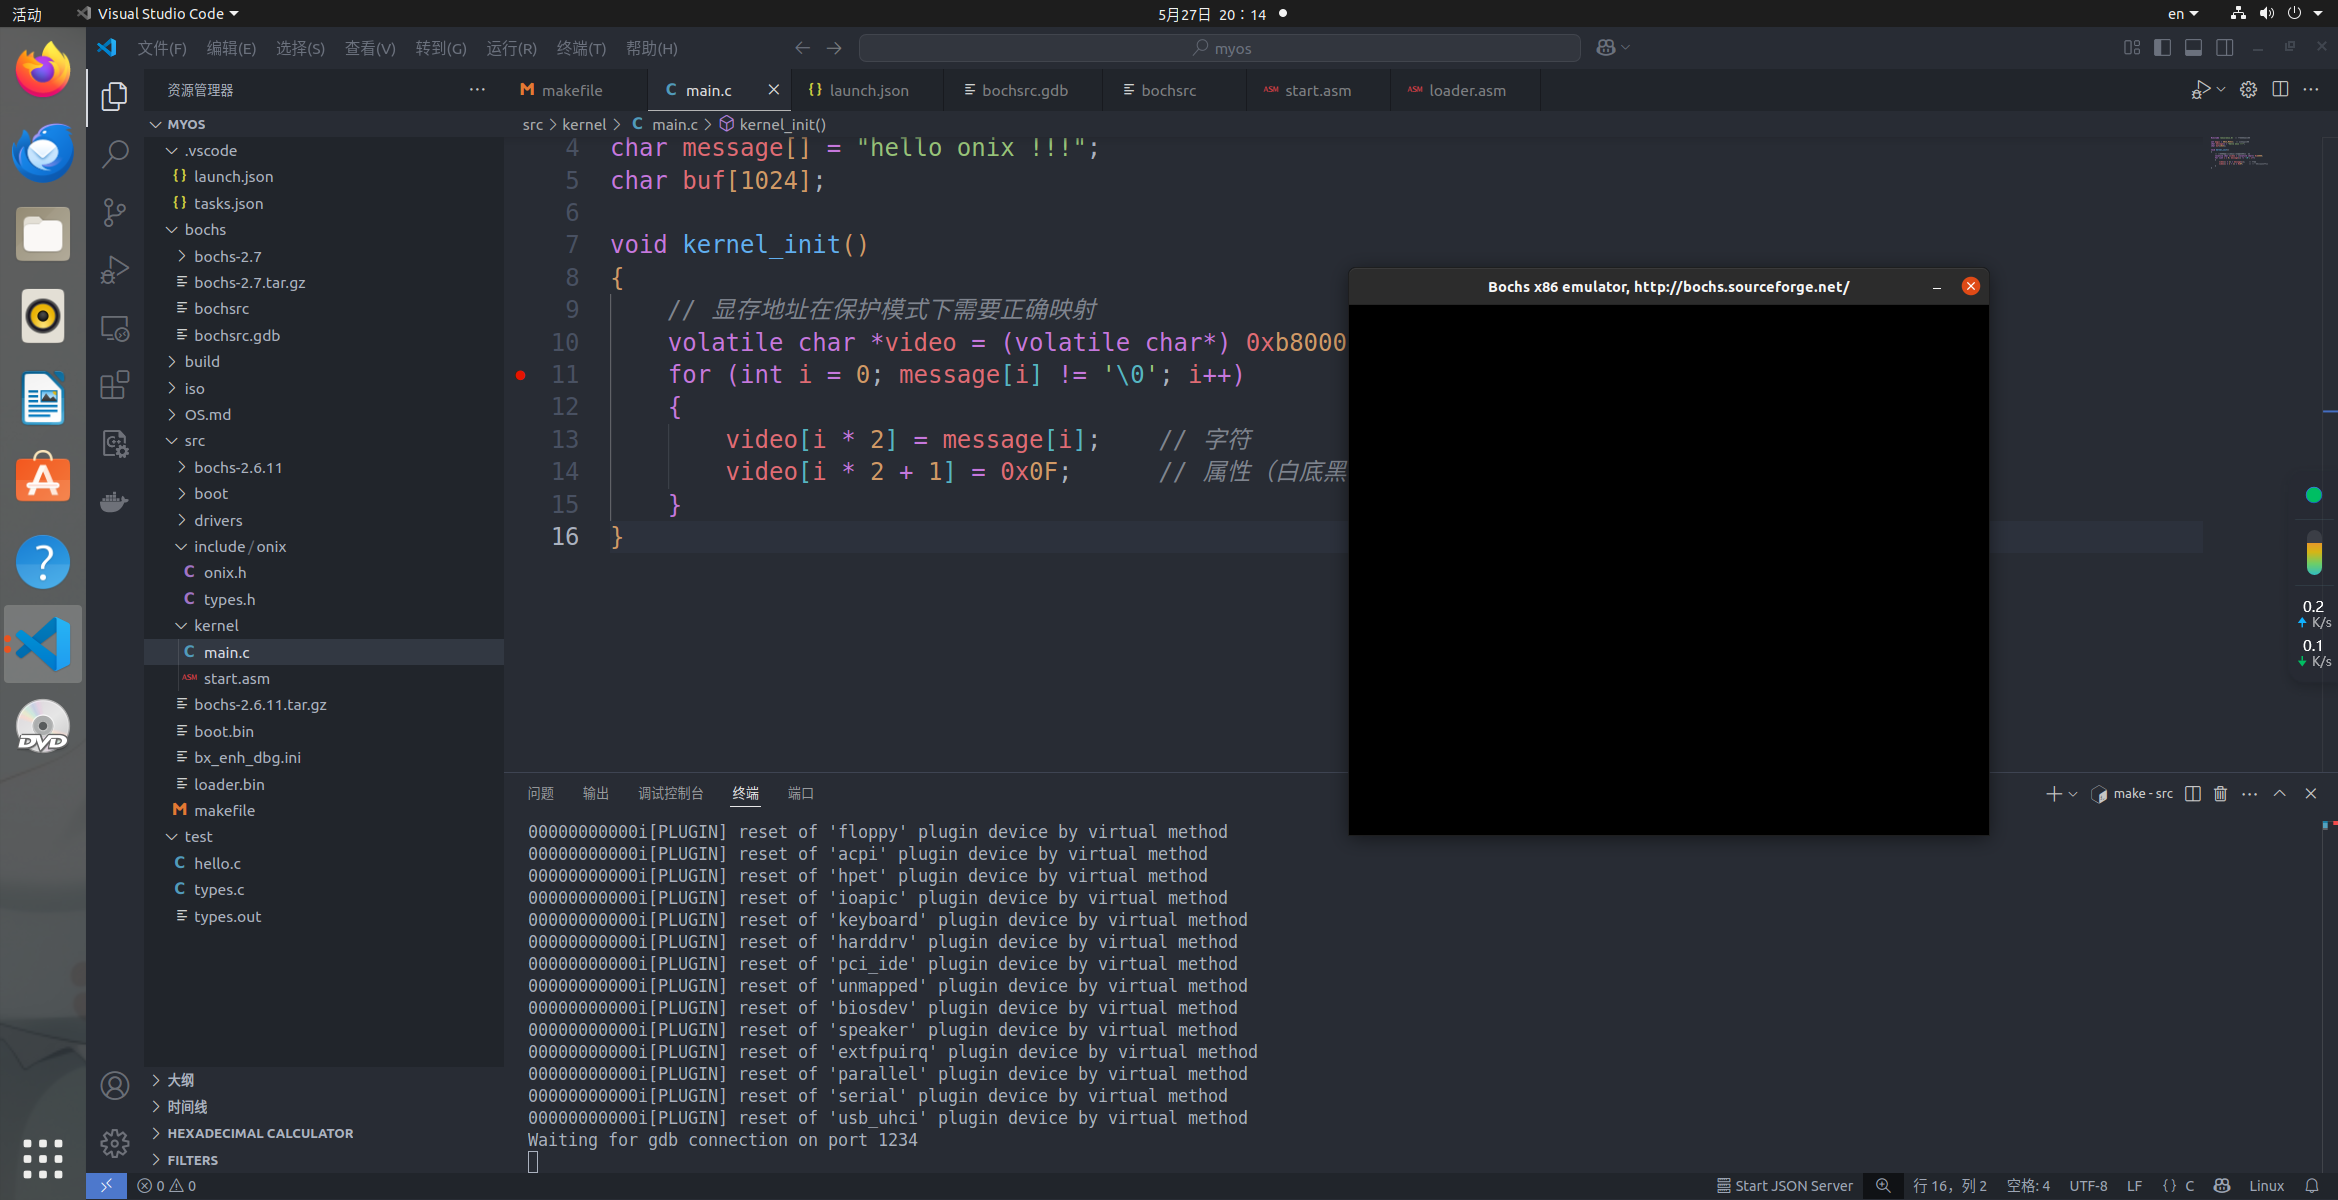Kill the make-src terminal with trash icon
Image resolution: width=2338 pixels, height=1200 pixels.
(2219, 793)
